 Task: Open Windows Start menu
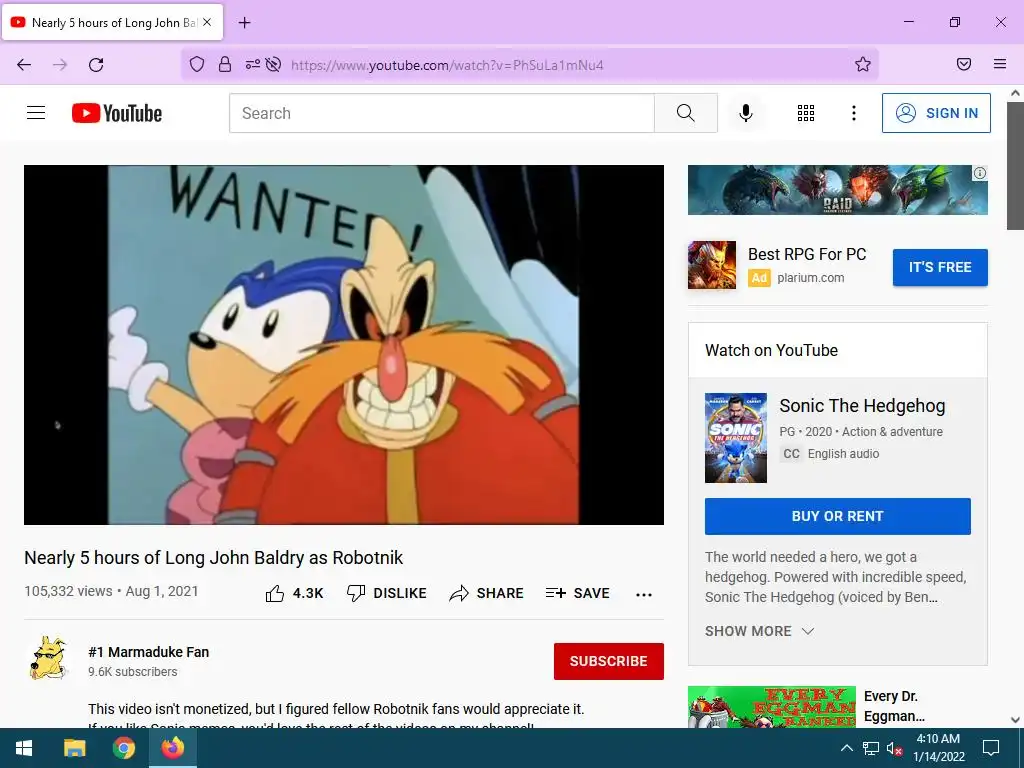[24, 748]
